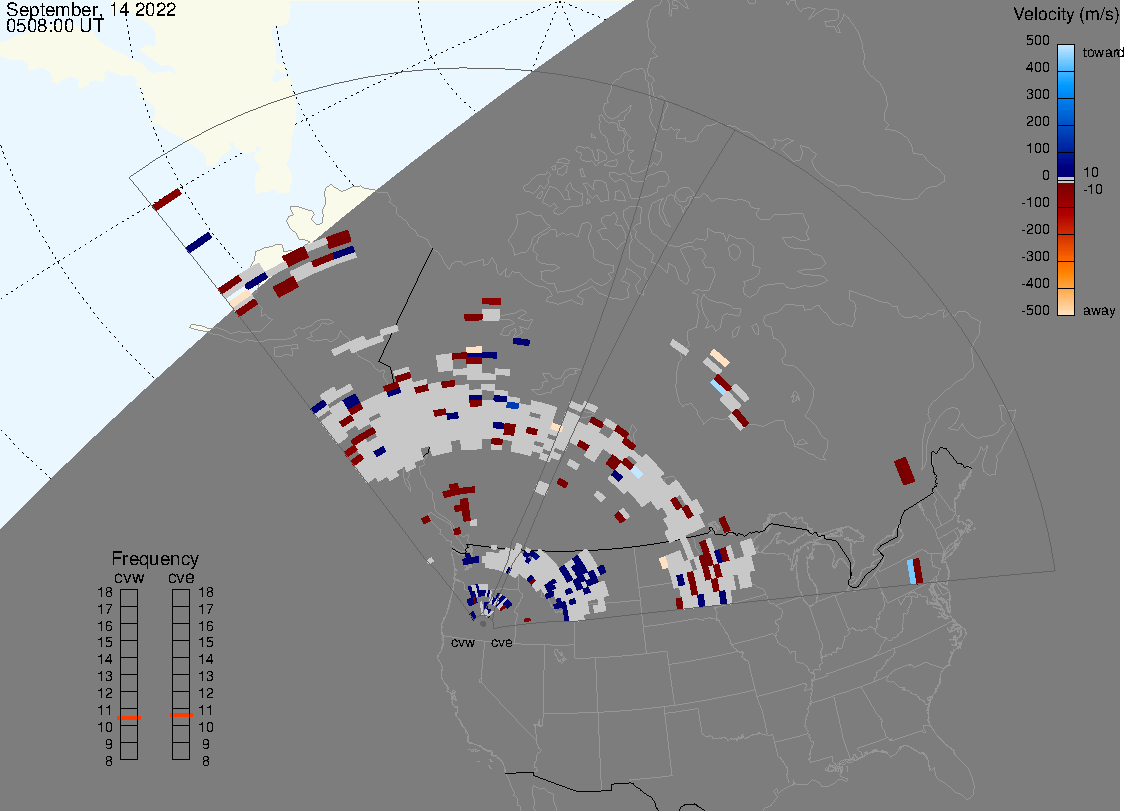Click the -300 tick label on the velocity scale
The image size is (1124, 811).
[x=1035, y=256]
